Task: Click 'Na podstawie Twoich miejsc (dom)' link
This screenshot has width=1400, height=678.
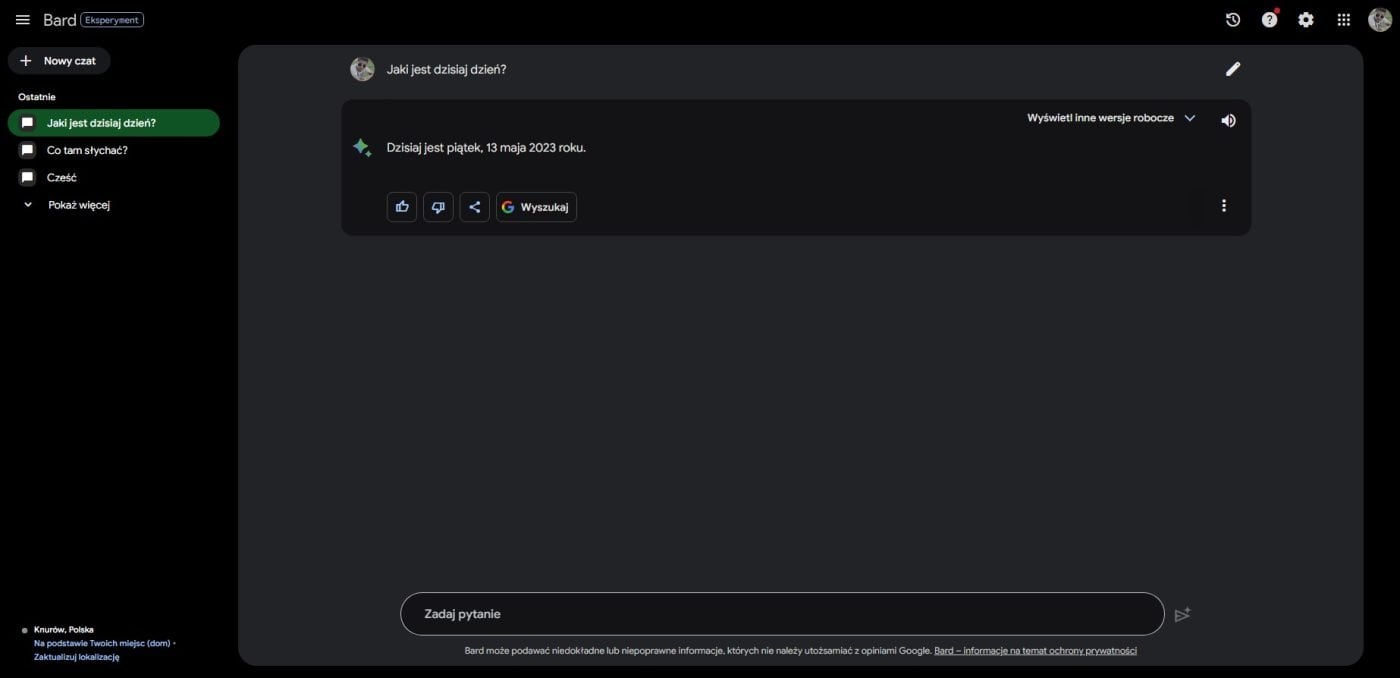Action: click(102, 644)
